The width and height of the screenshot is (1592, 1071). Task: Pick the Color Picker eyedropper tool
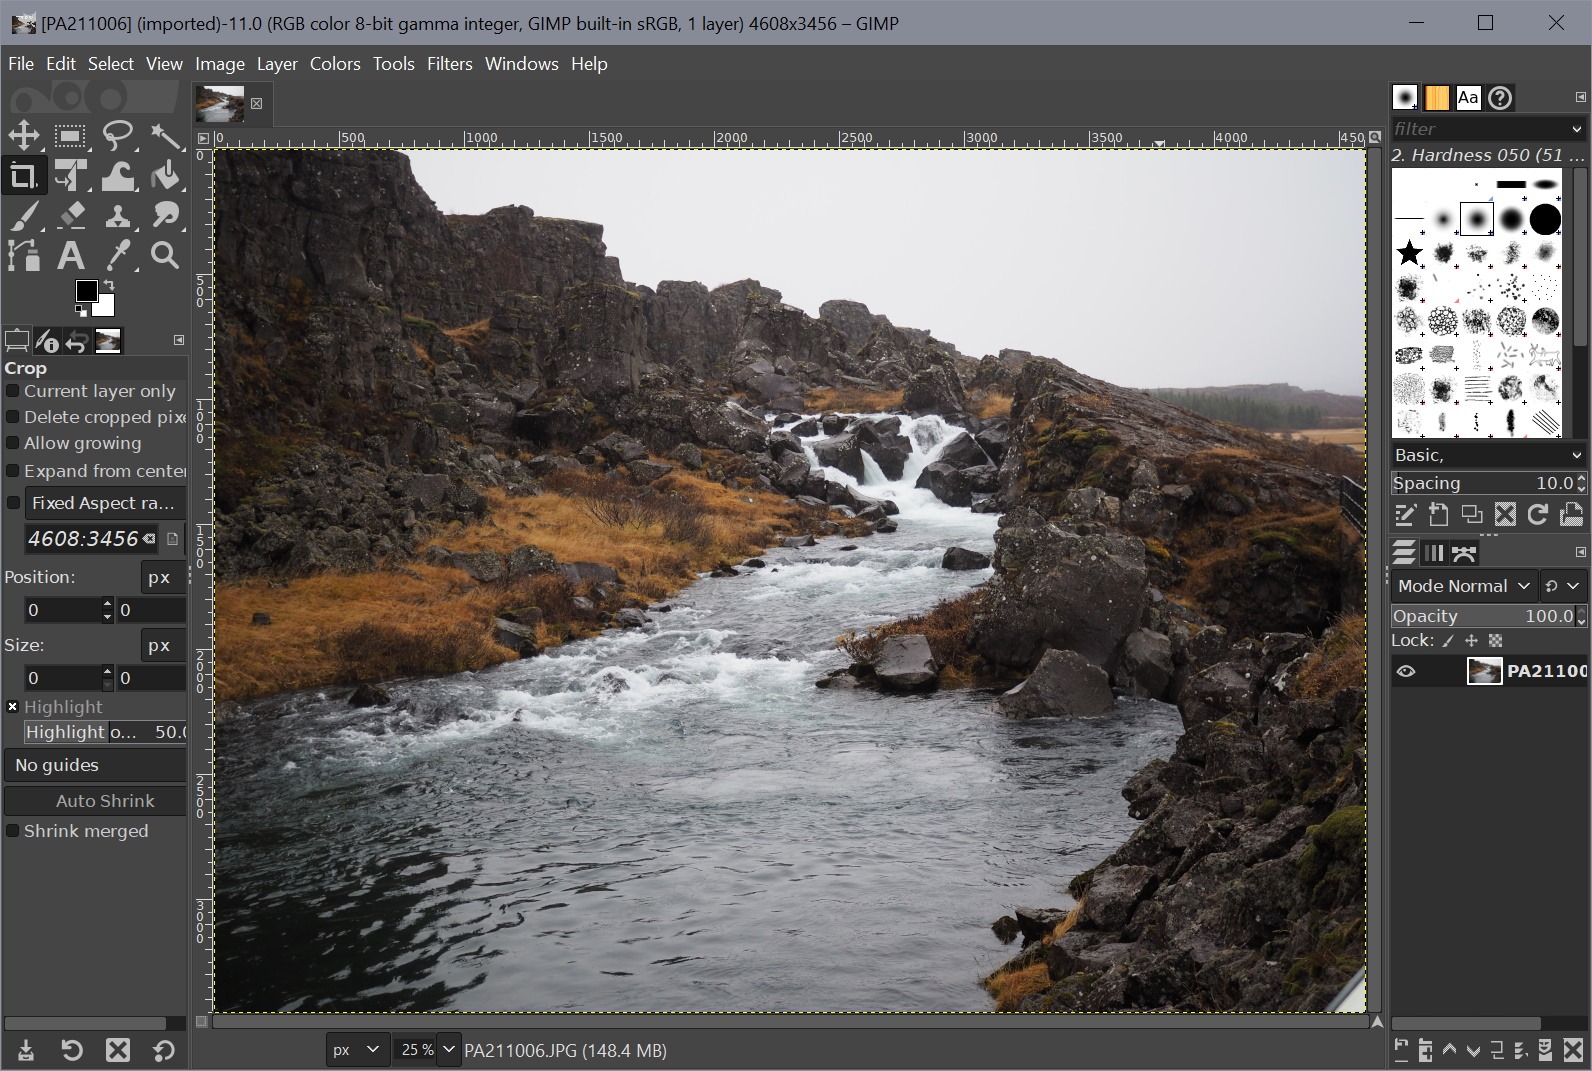click(x=118, y=256)
